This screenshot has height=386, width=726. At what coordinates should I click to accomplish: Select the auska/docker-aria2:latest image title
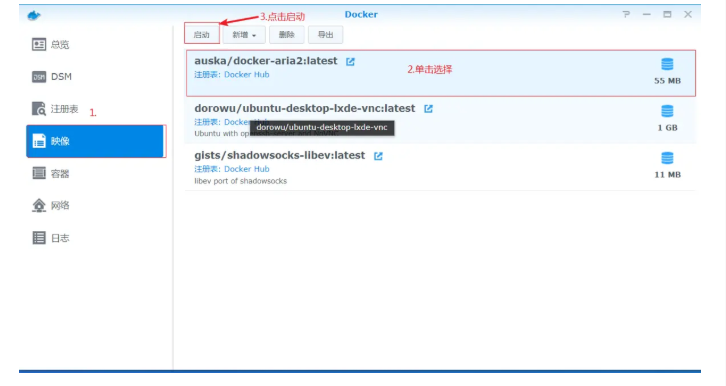[266, 61]
